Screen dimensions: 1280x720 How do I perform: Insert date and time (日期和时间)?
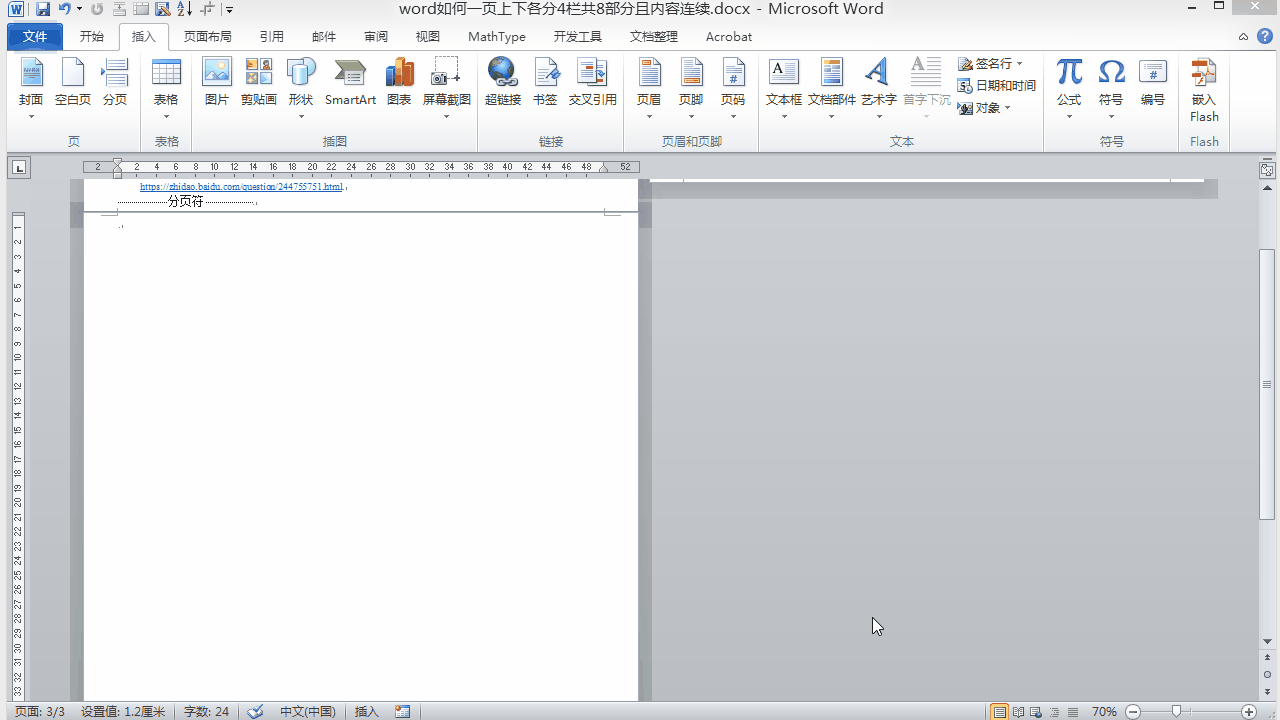point(997,86)
